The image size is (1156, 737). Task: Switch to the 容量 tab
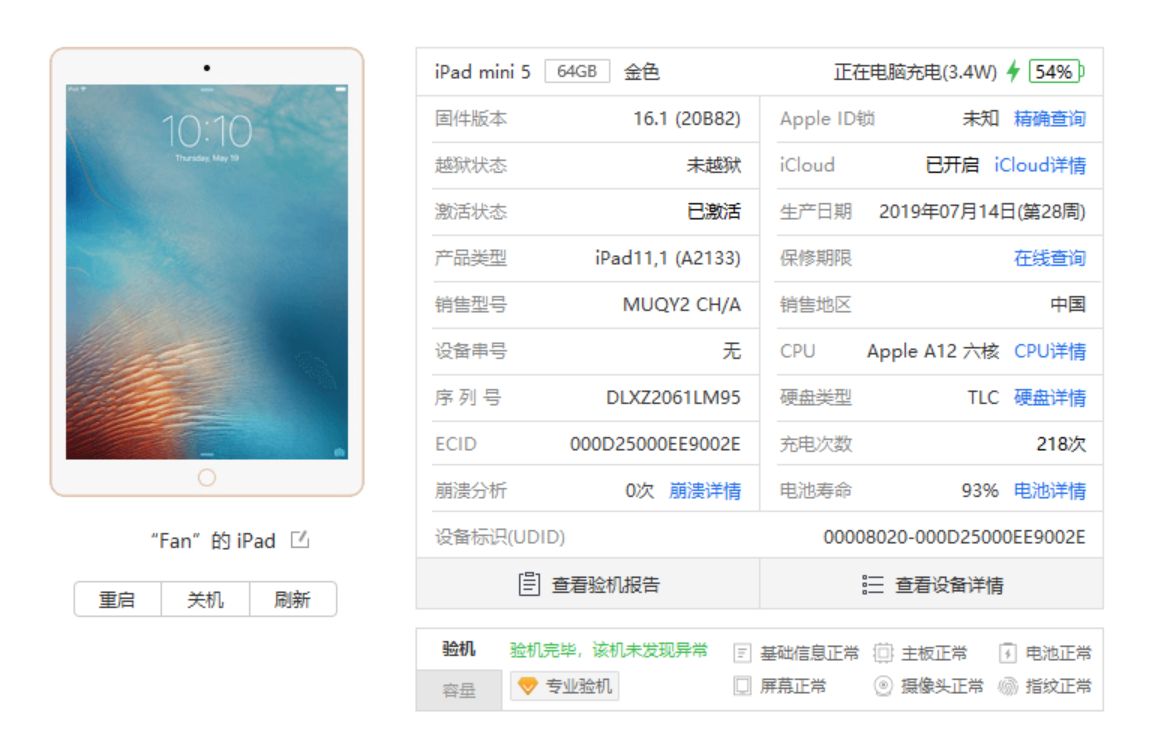pyautogui.click(x=460, y=687)
